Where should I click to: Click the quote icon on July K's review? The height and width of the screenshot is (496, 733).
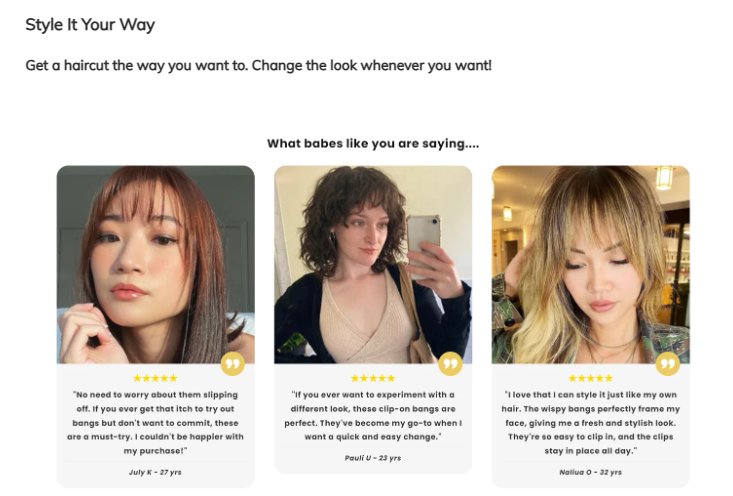tap(233, 363)
